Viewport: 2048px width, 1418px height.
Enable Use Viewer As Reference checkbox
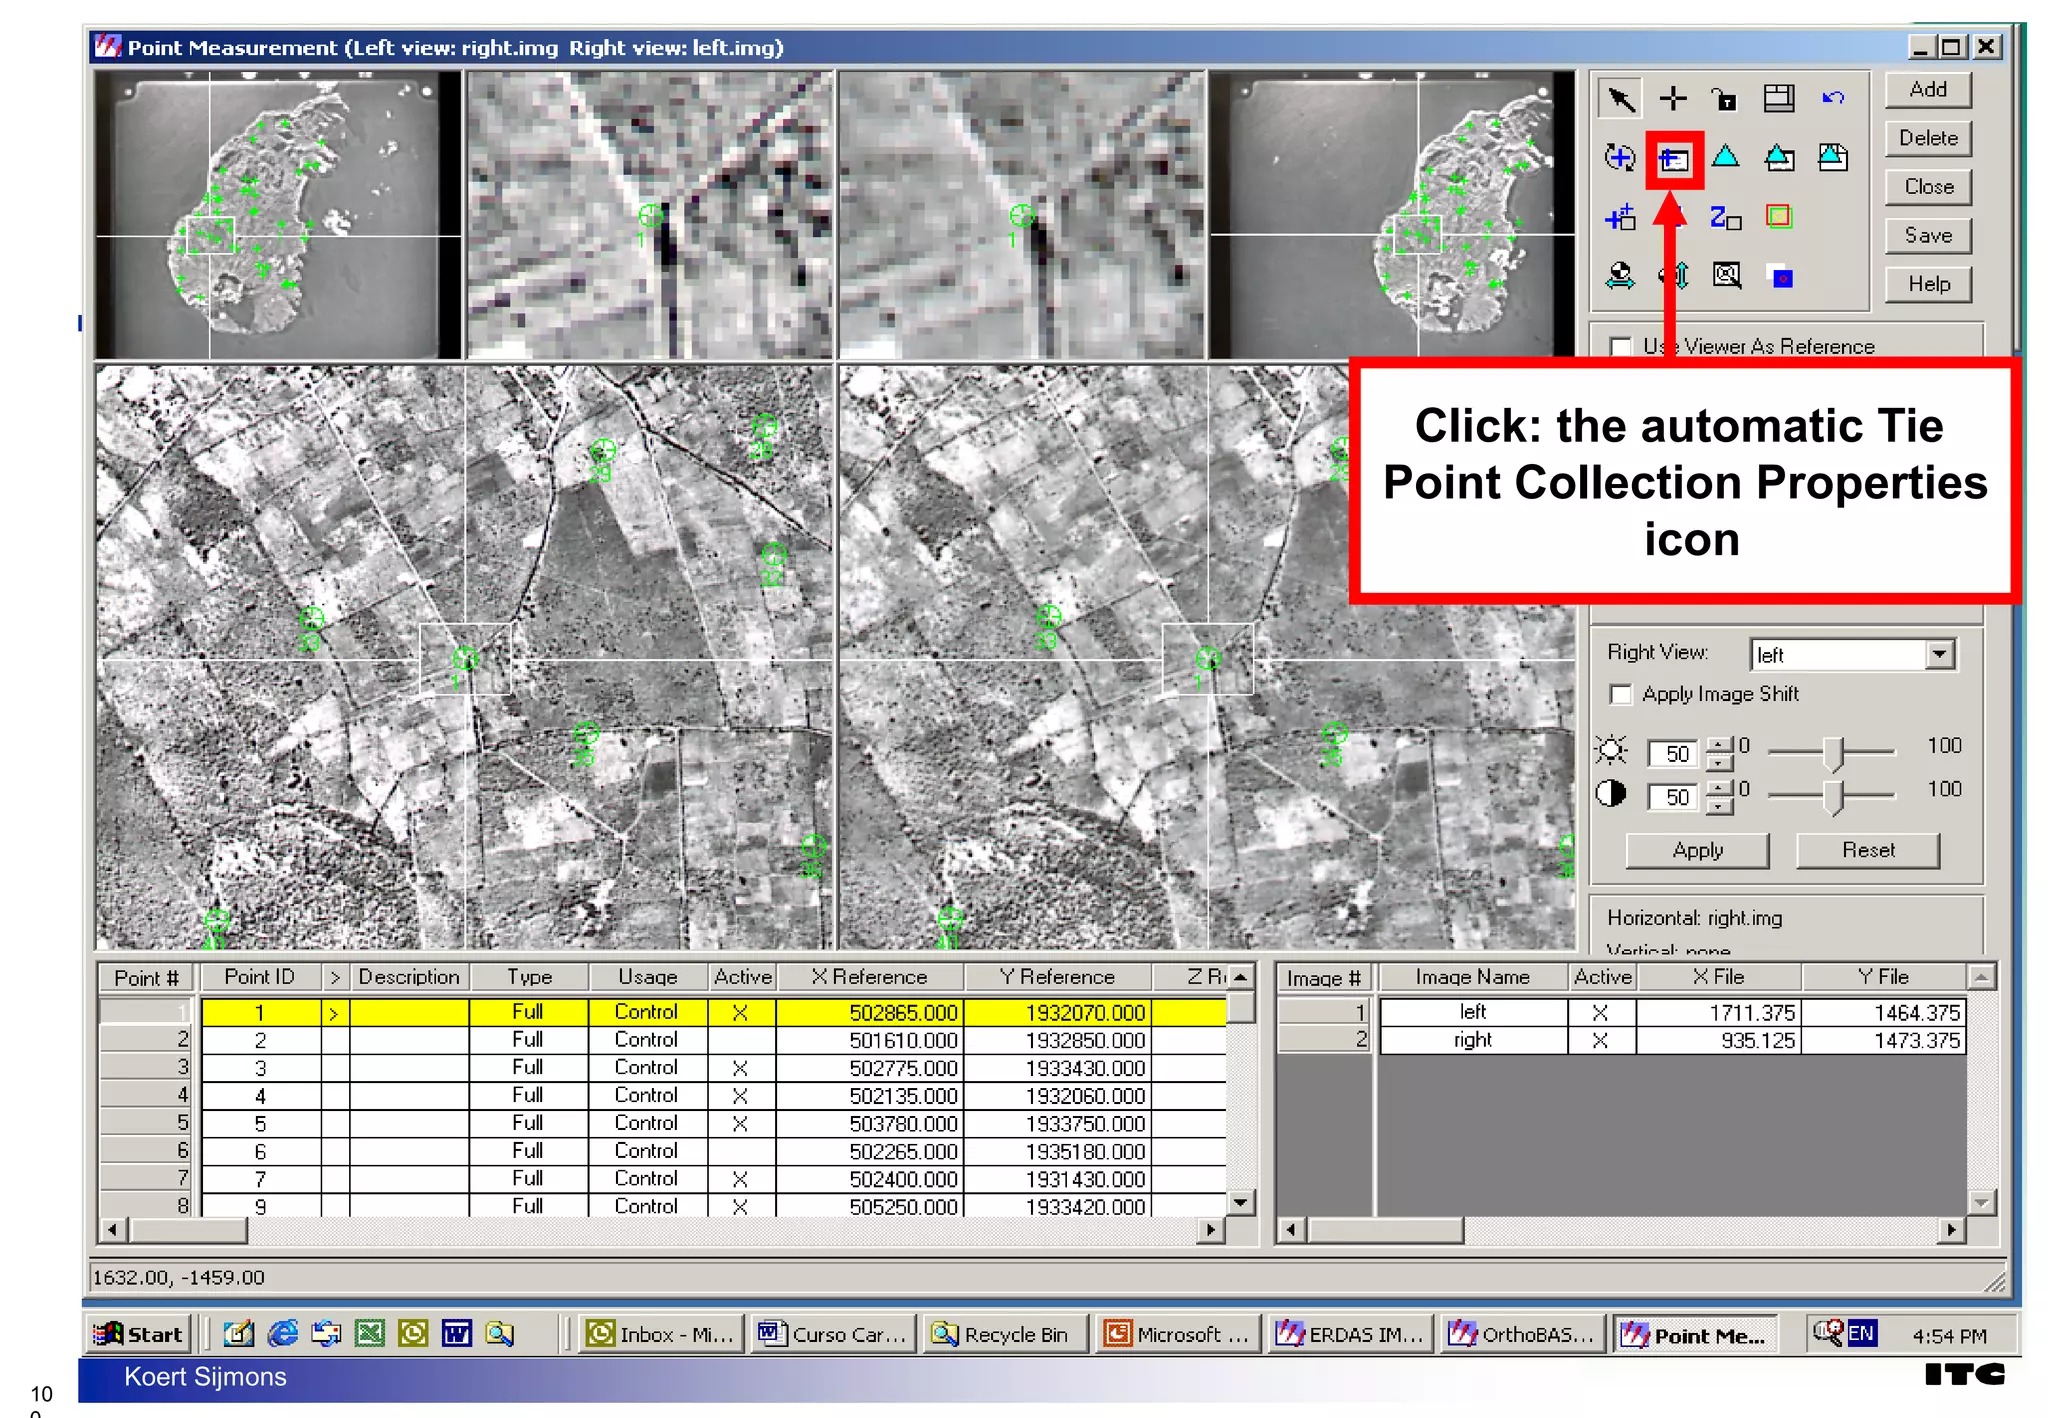(1621, 347)
